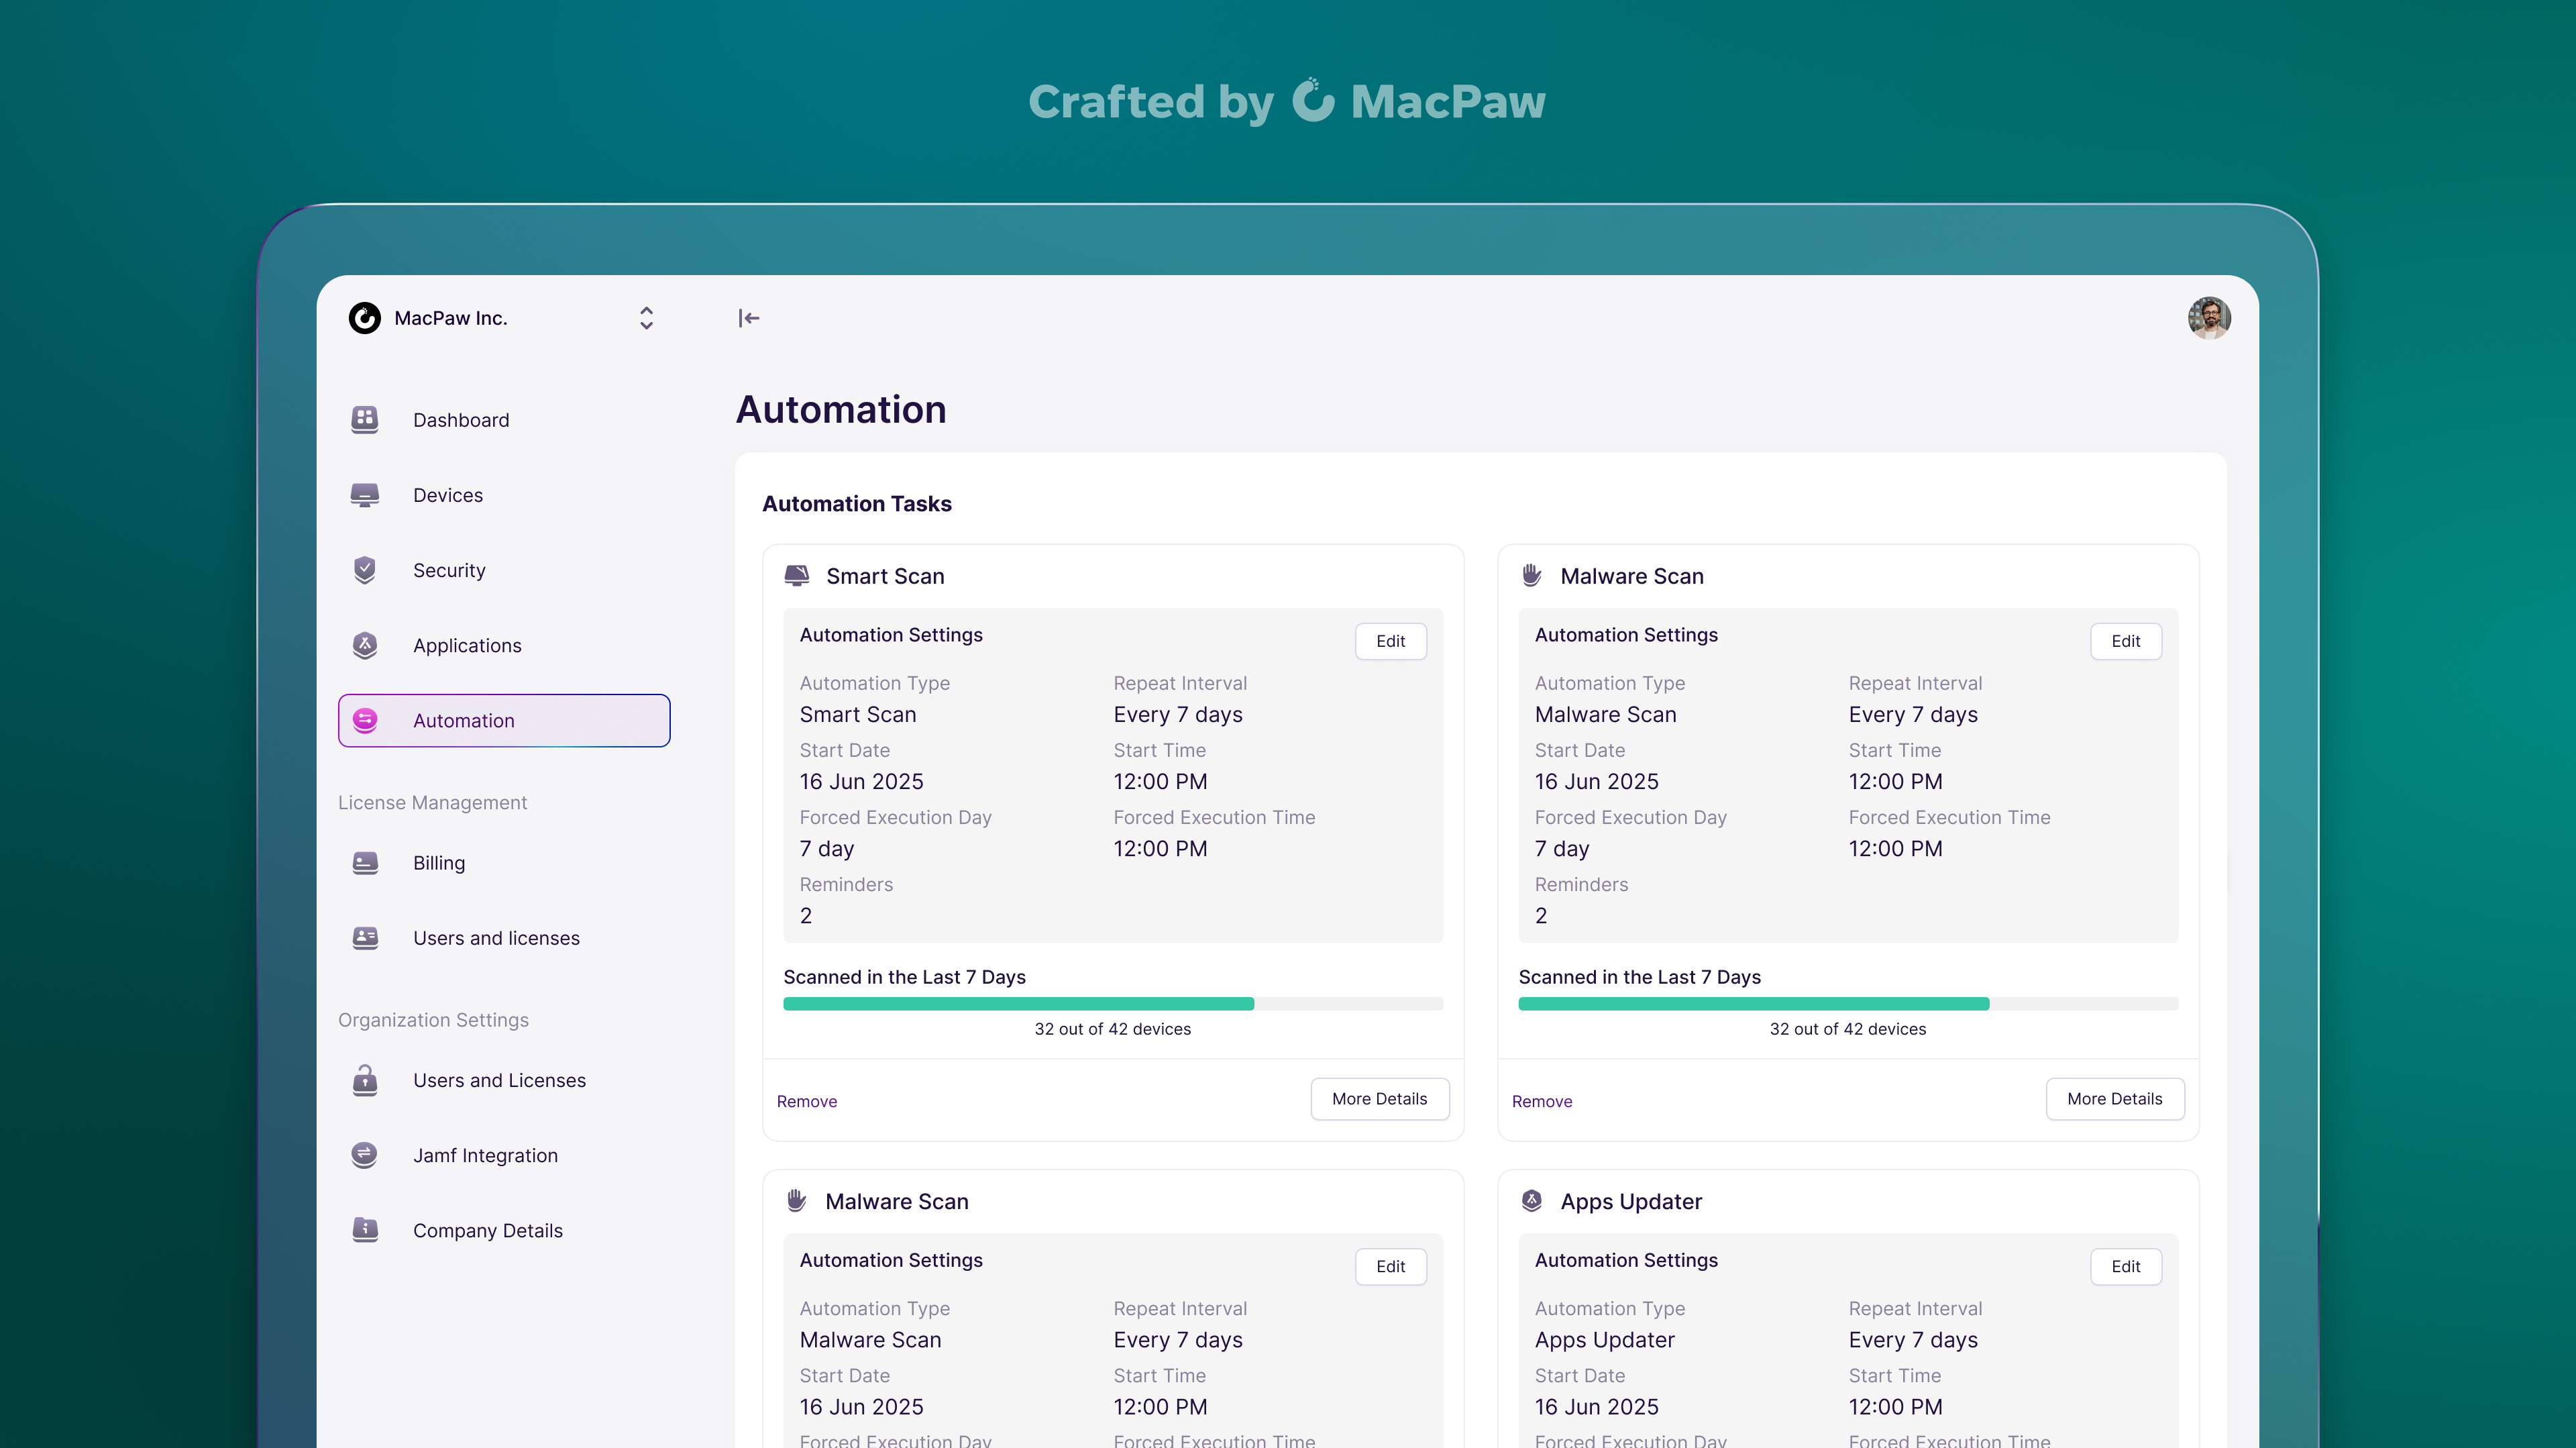Click the Jamf Integration icon
The width and height of the screenshot is (2576, 1448).
[365, 1155]
